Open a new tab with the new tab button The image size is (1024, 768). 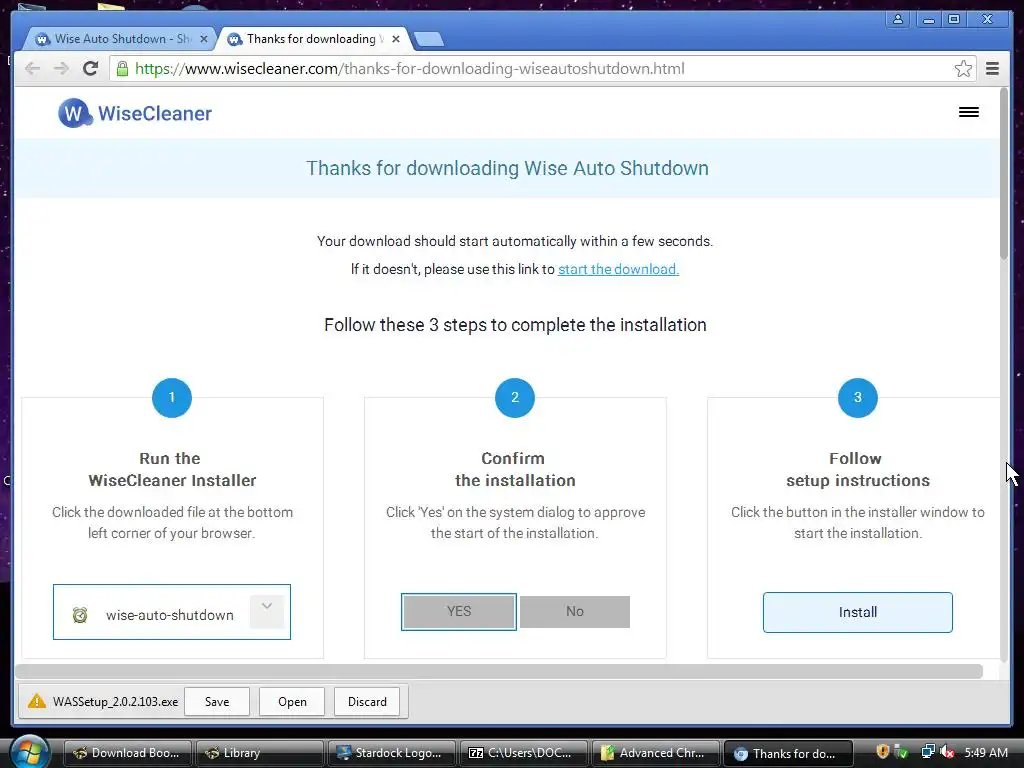point(429,40)
